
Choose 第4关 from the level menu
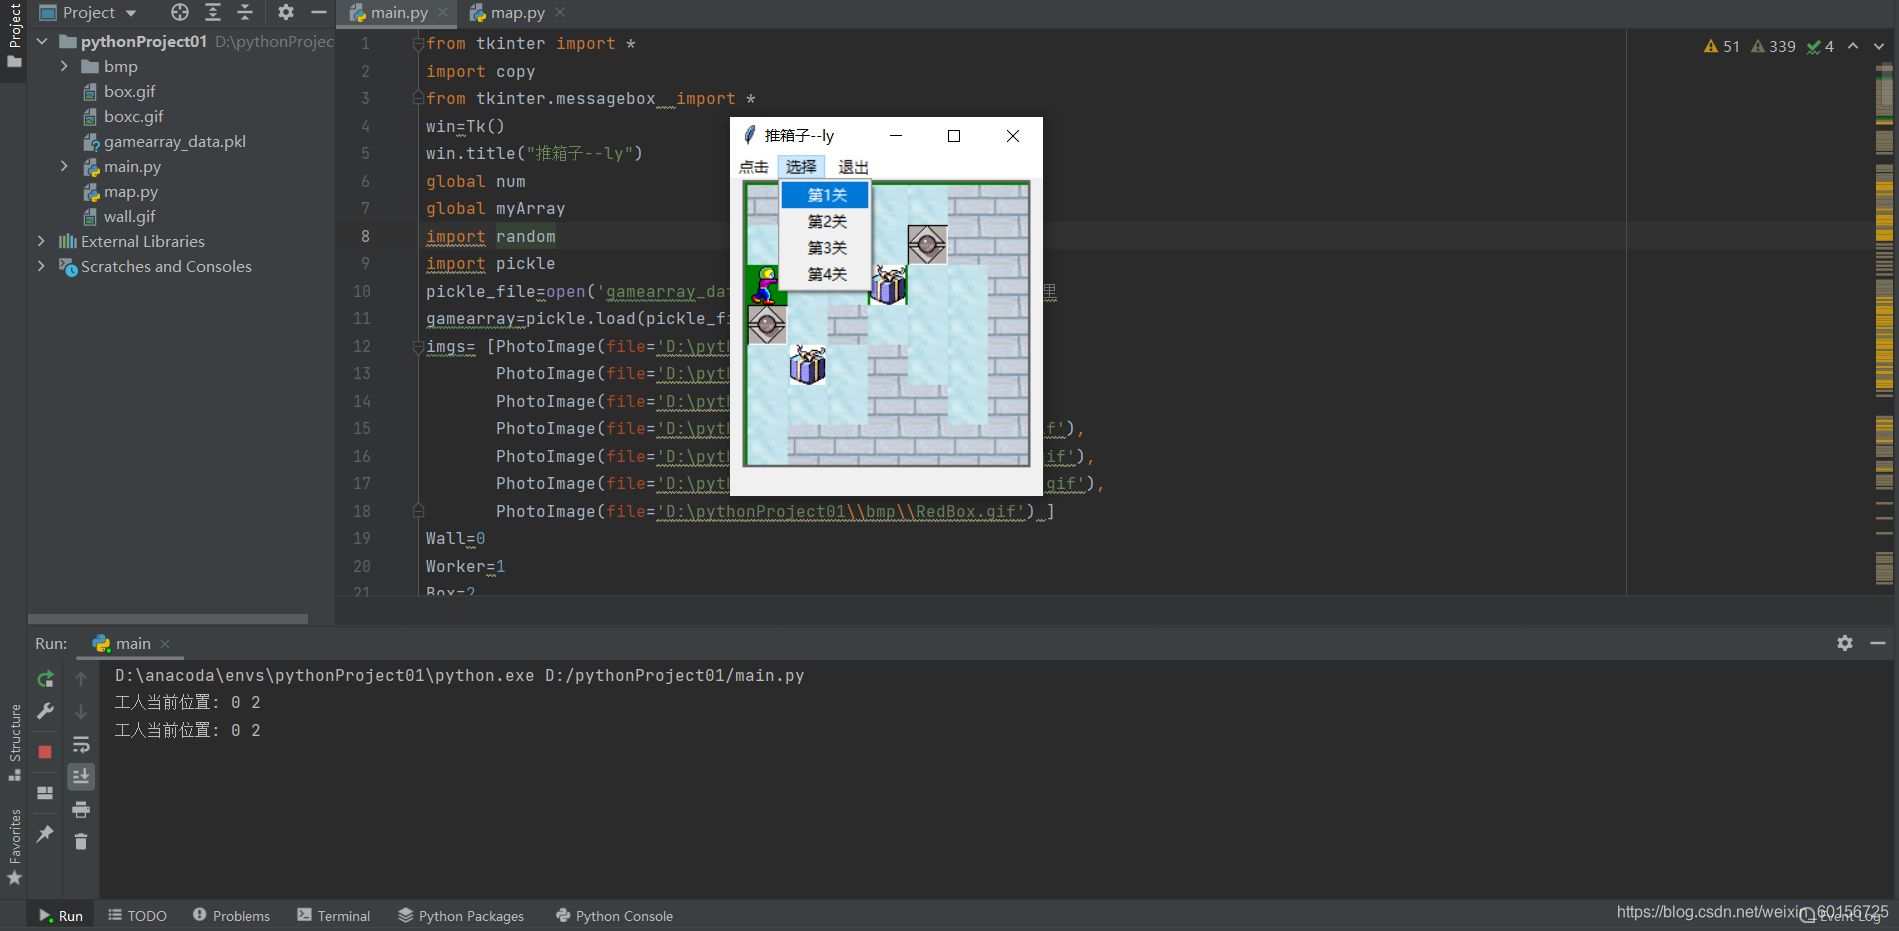point(826,274)
